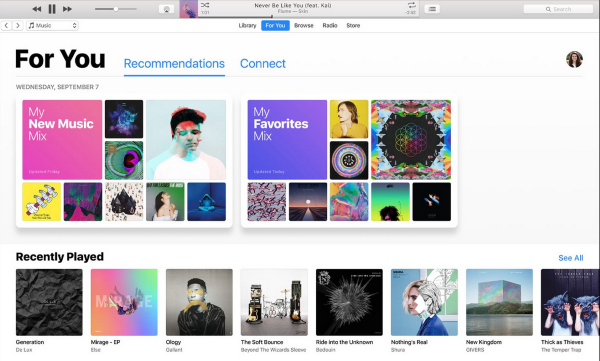Open the Generation album cover

pyautogui.click(x=49, y=302)
